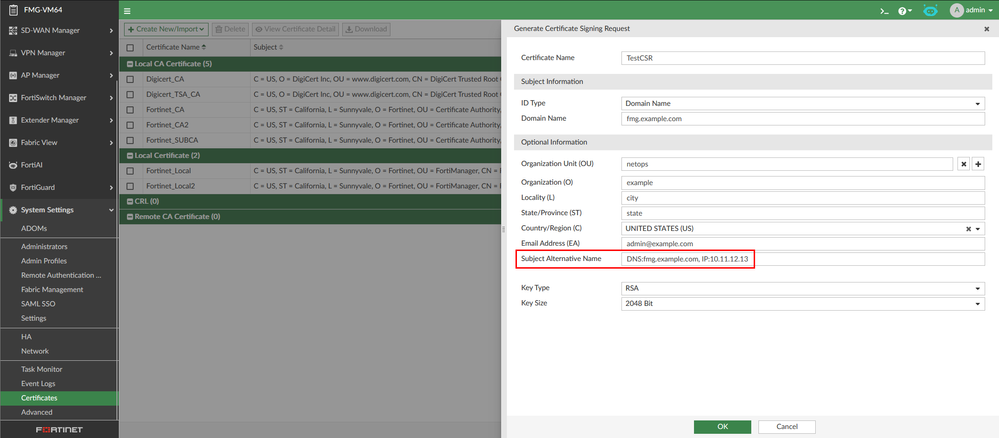
Task: Click OK to generate the CSR
Action: point(722,427)
